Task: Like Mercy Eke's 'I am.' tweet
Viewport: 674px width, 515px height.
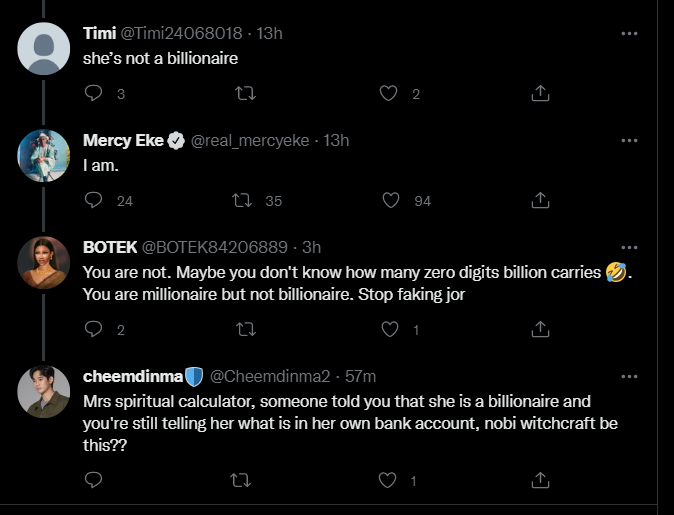Action: coord(390,201)
